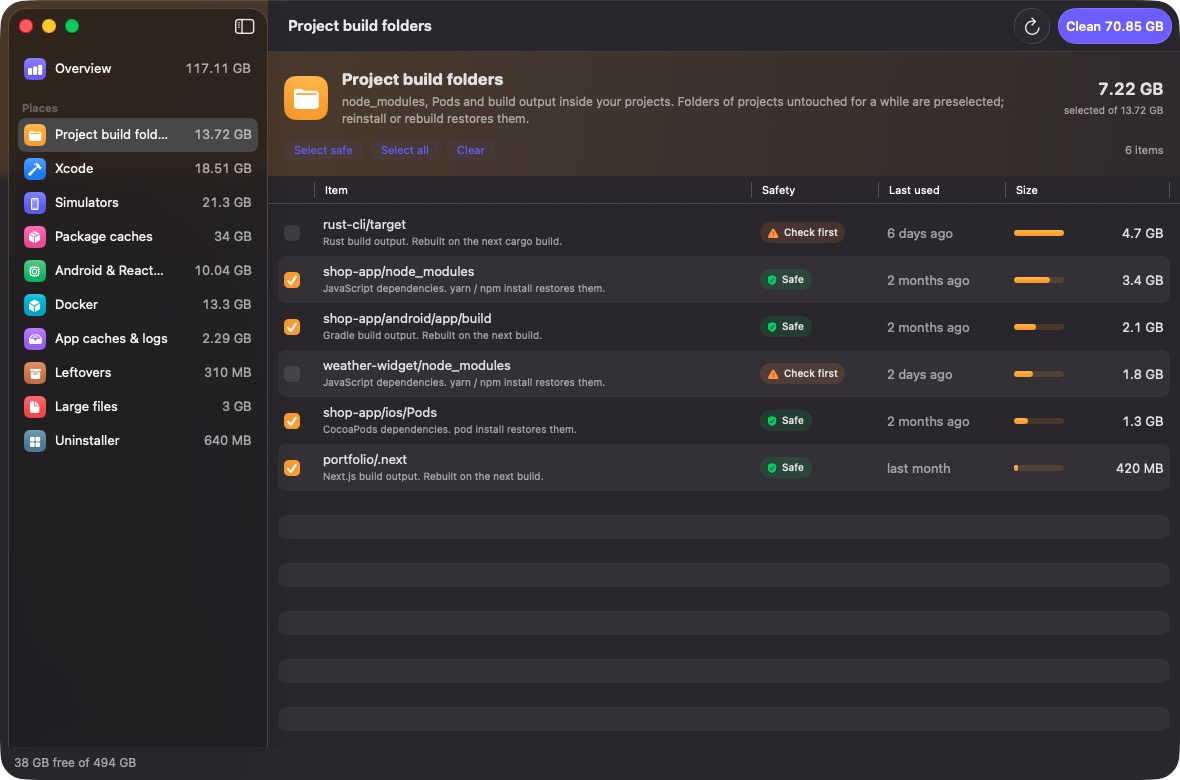This screenshot has height=780, width=1180.
Task: Click the Docker cube icon
Action: [35, 305]
